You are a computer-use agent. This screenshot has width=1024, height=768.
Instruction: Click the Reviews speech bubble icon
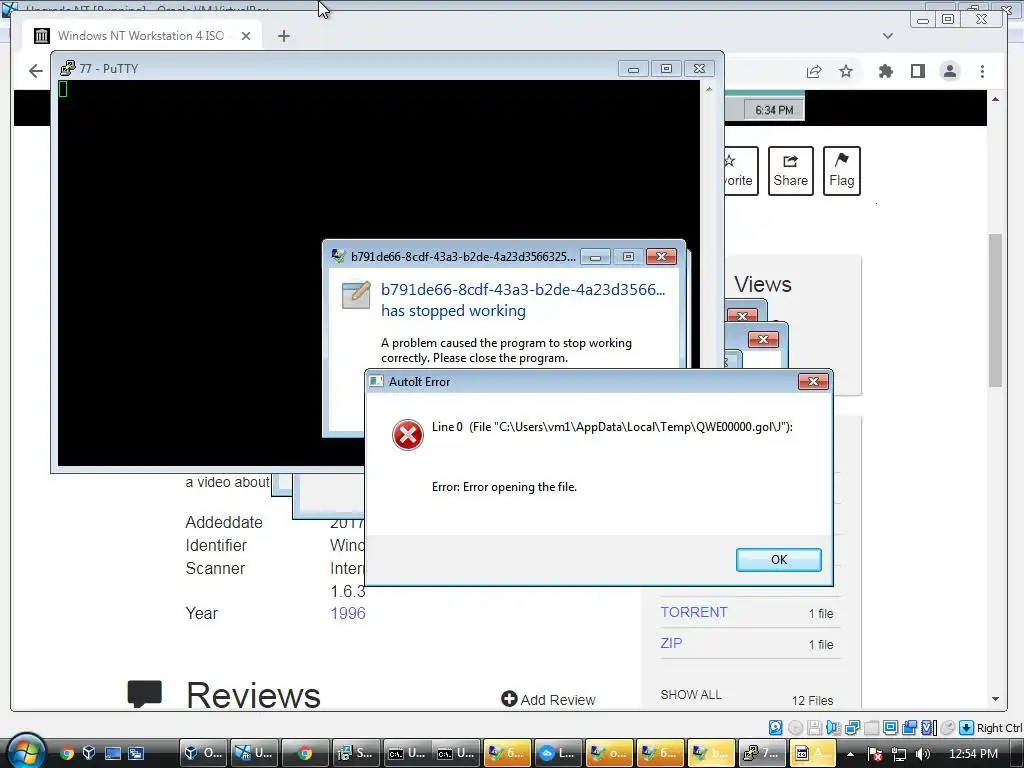pyautogui.click(x=144, y=694)
